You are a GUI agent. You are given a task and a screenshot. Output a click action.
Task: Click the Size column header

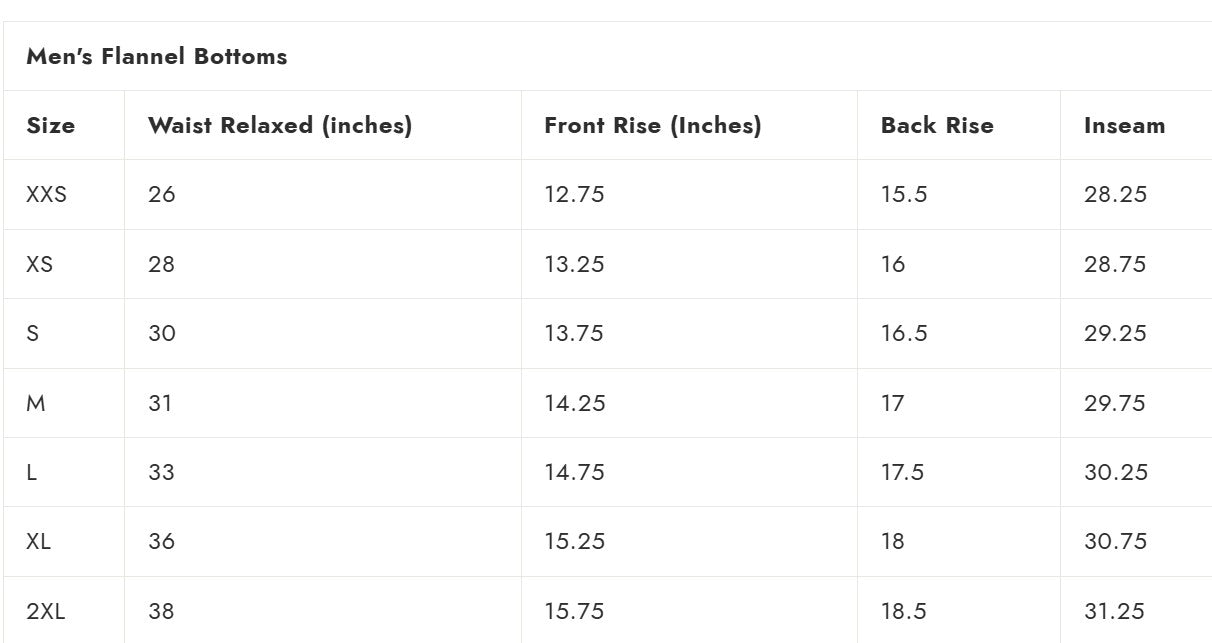[51, 126]
